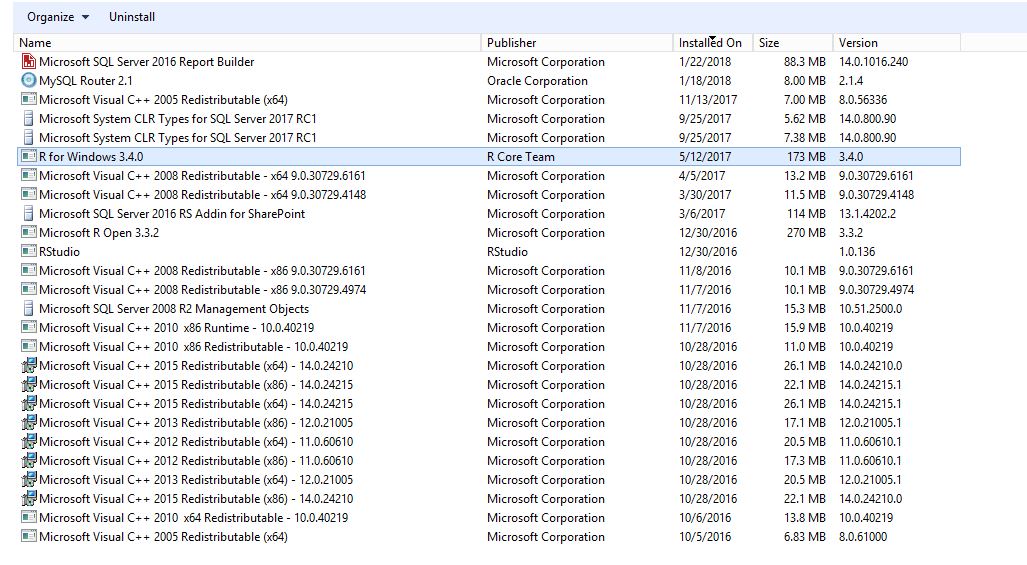1027x565 pixels.
Task: Select Visual C++ 2010 x64 Redistributable name
Action: click(194, 517)
